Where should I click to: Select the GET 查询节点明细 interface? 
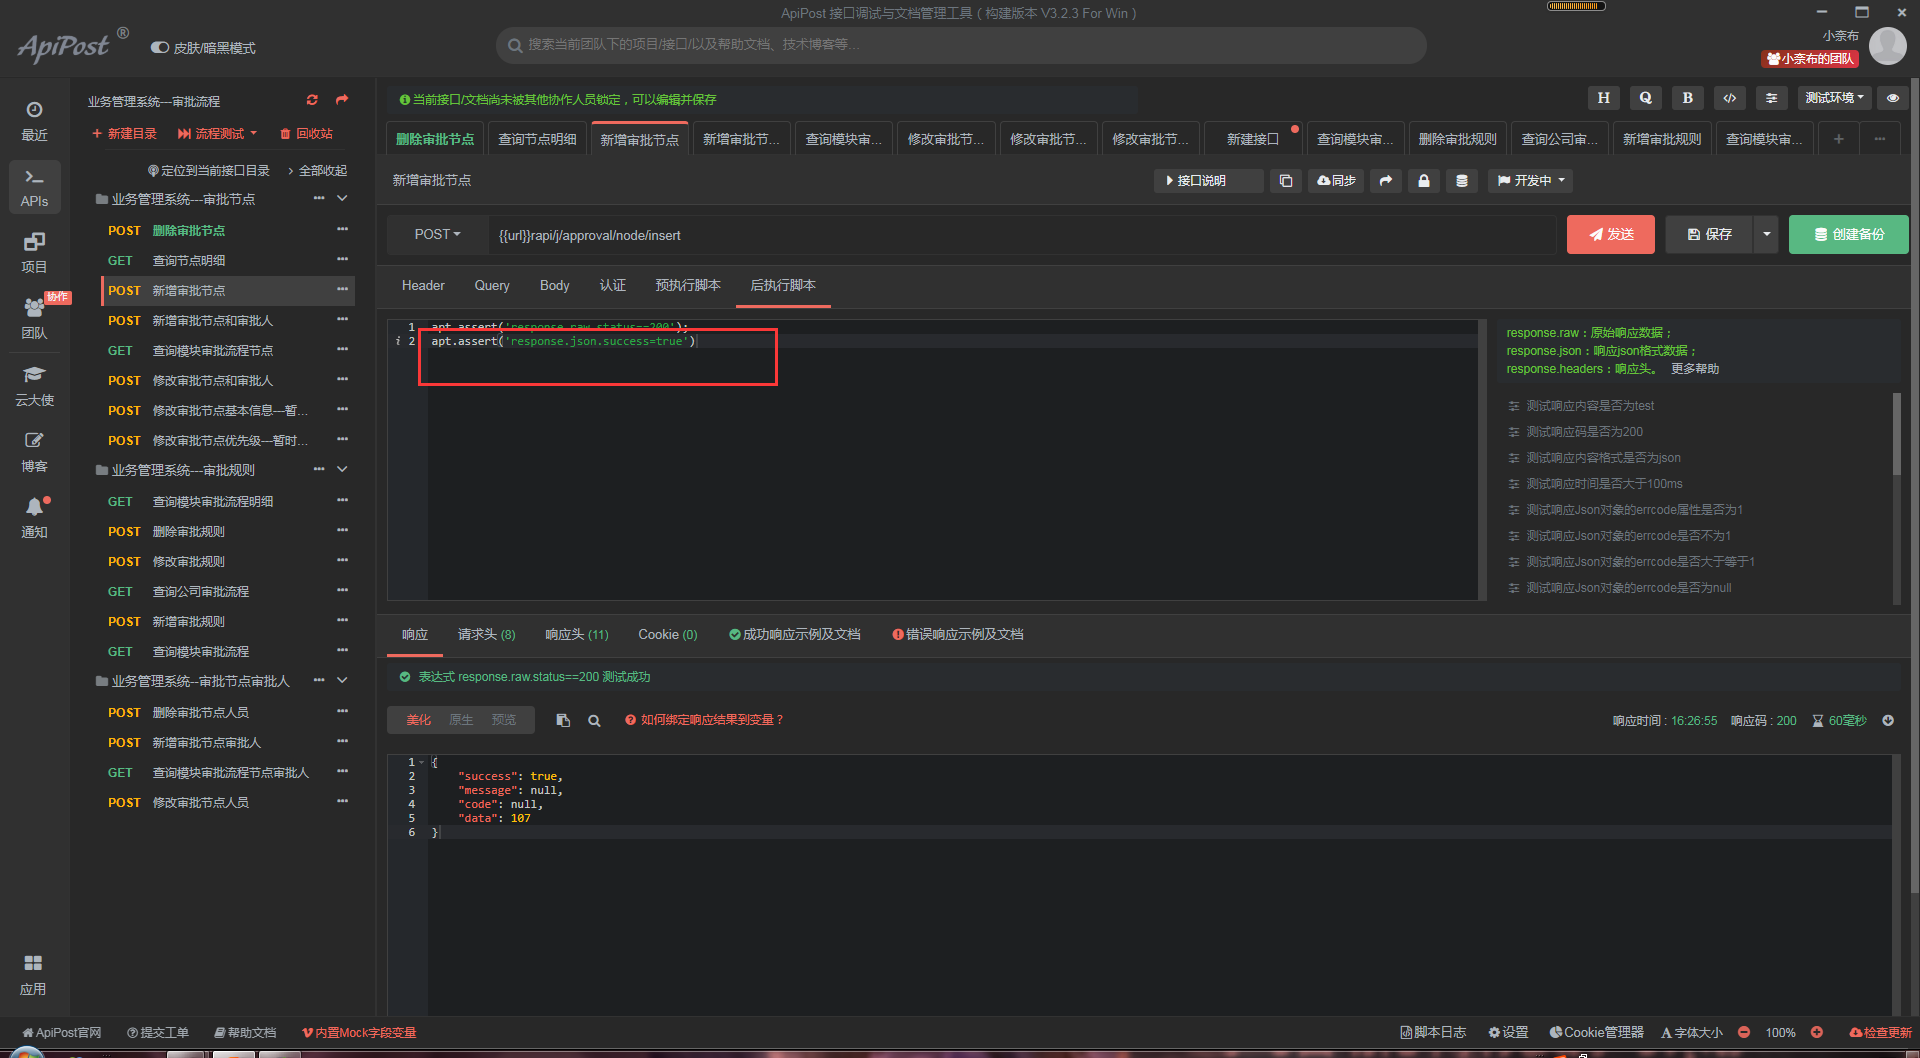coord(226,261)
